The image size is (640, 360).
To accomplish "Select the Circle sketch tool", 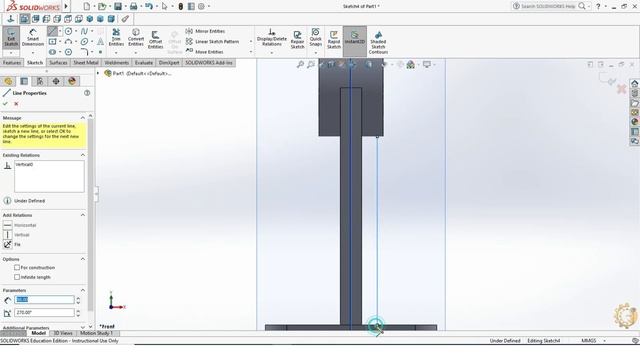I will coord(69,31).
